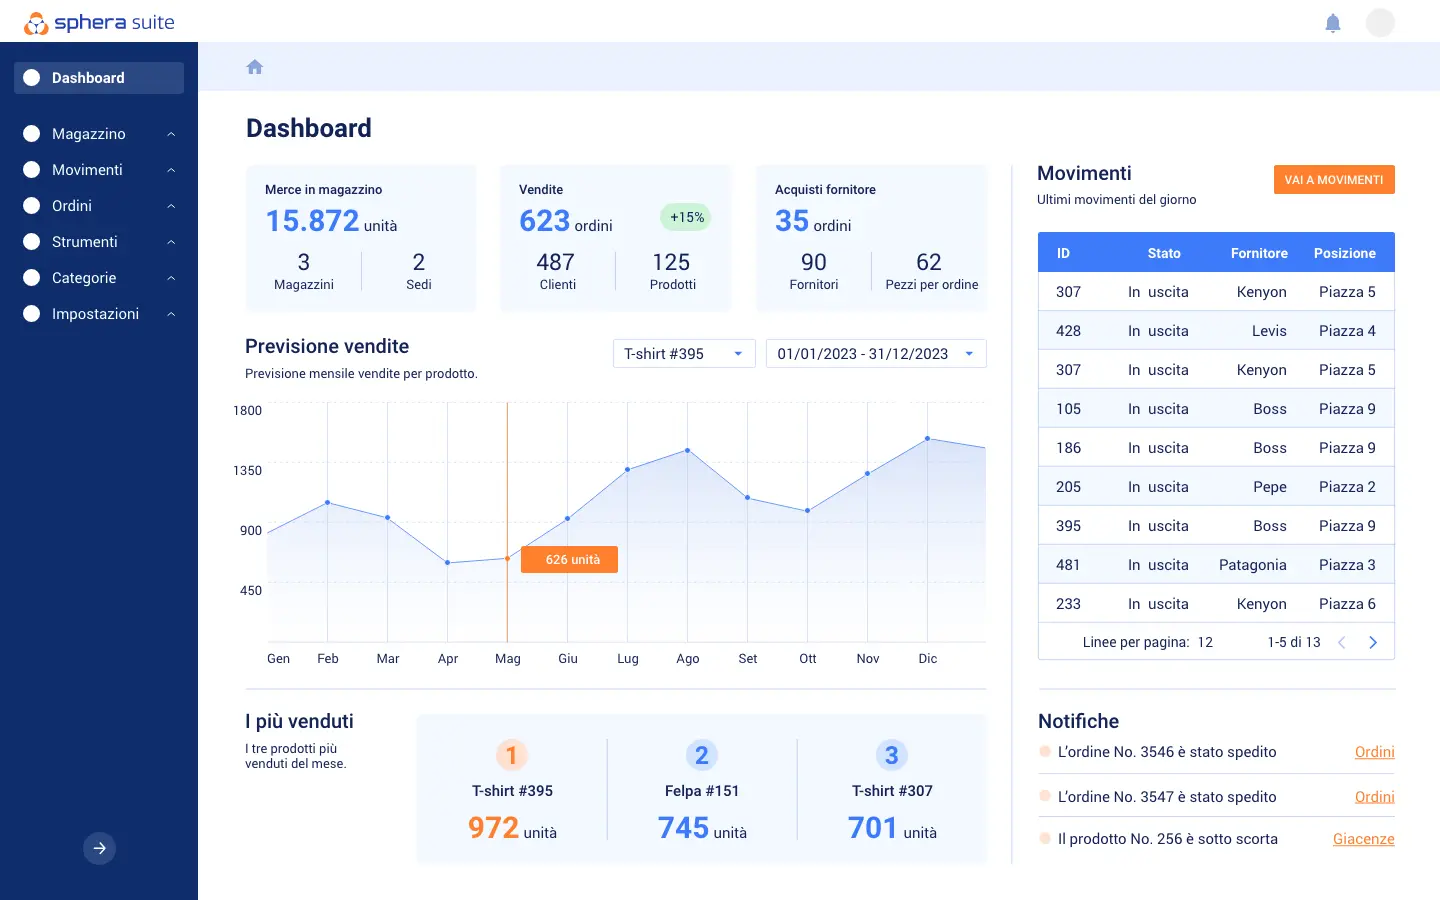
Task: Click the Magazzino sidebar circle icon
Action: pos(32,134)
